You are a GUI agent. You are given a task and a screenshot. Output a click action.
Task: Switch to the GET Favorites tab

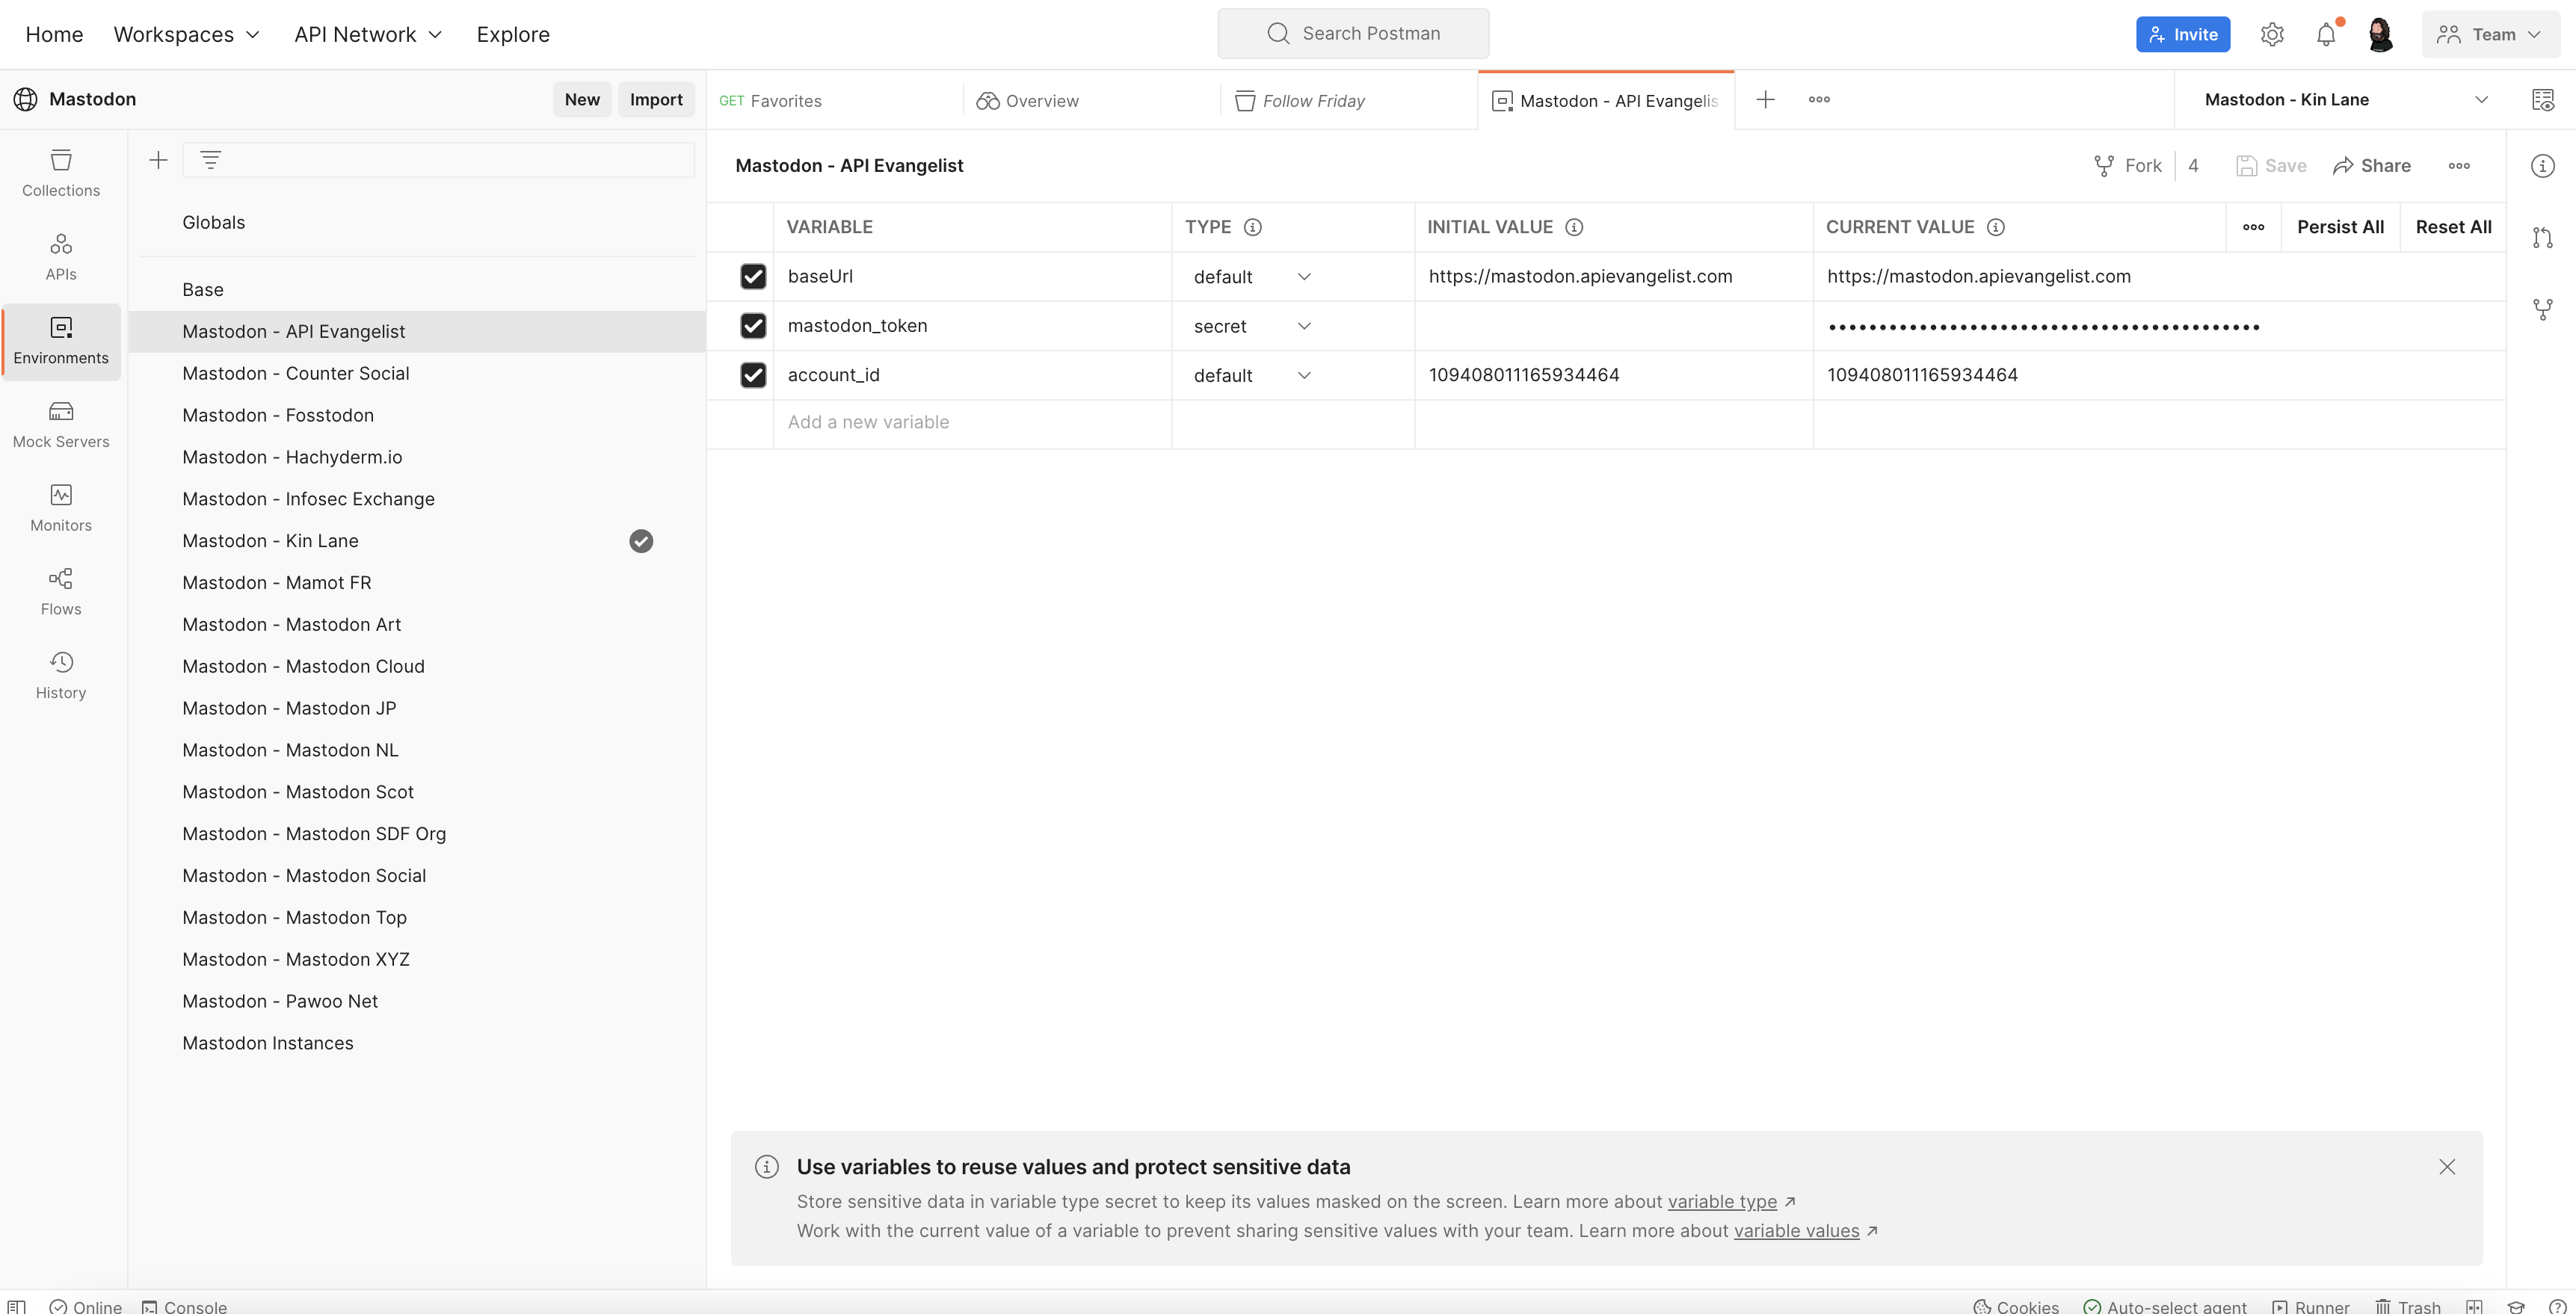point(834,100)
